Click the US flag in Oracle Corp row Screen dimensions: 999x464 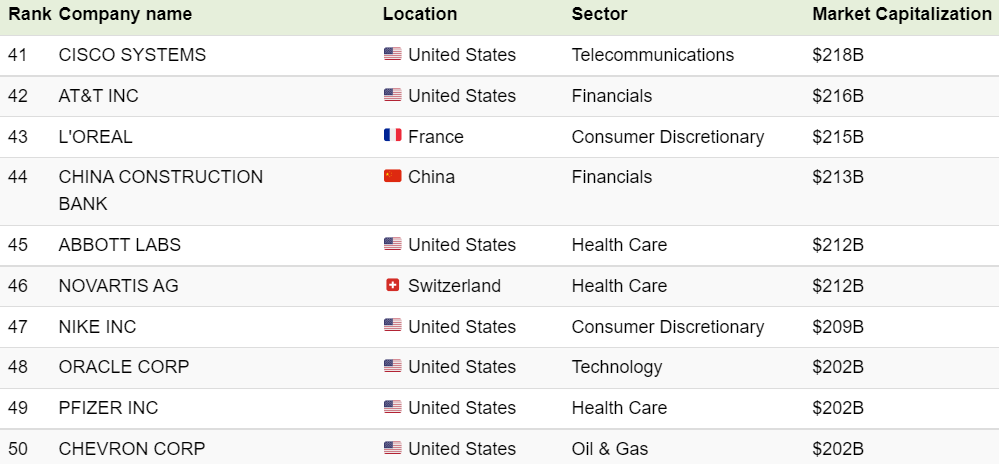pos(392,366)
